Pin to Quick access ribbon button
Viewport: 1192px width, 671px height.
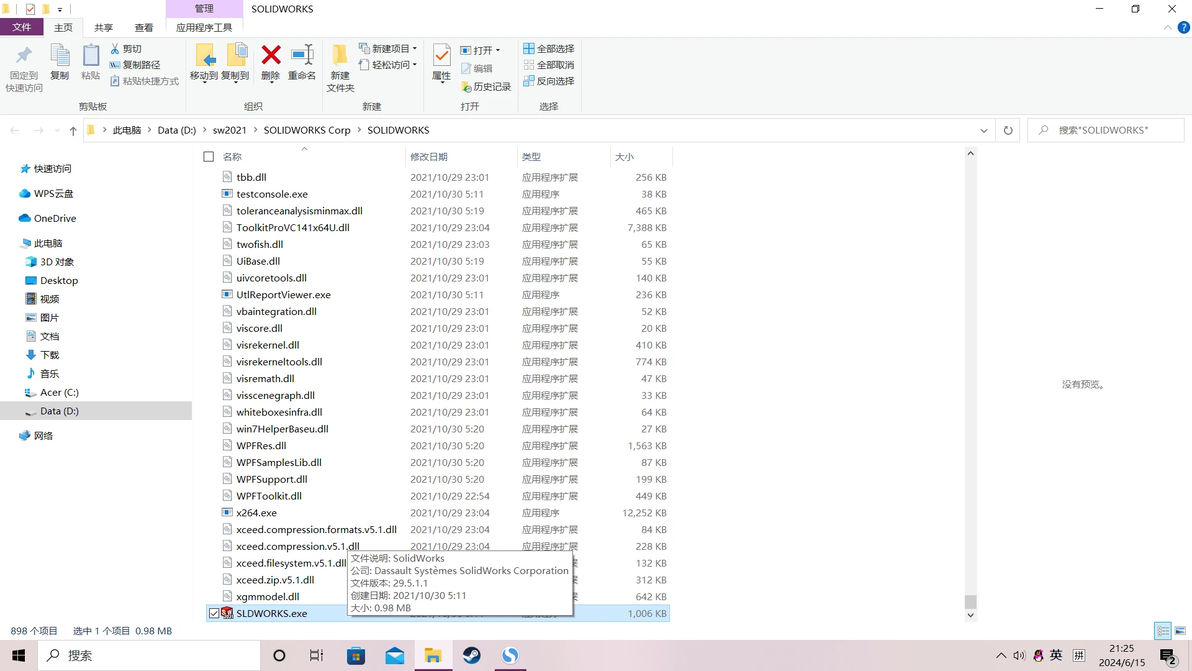point(24,68)
